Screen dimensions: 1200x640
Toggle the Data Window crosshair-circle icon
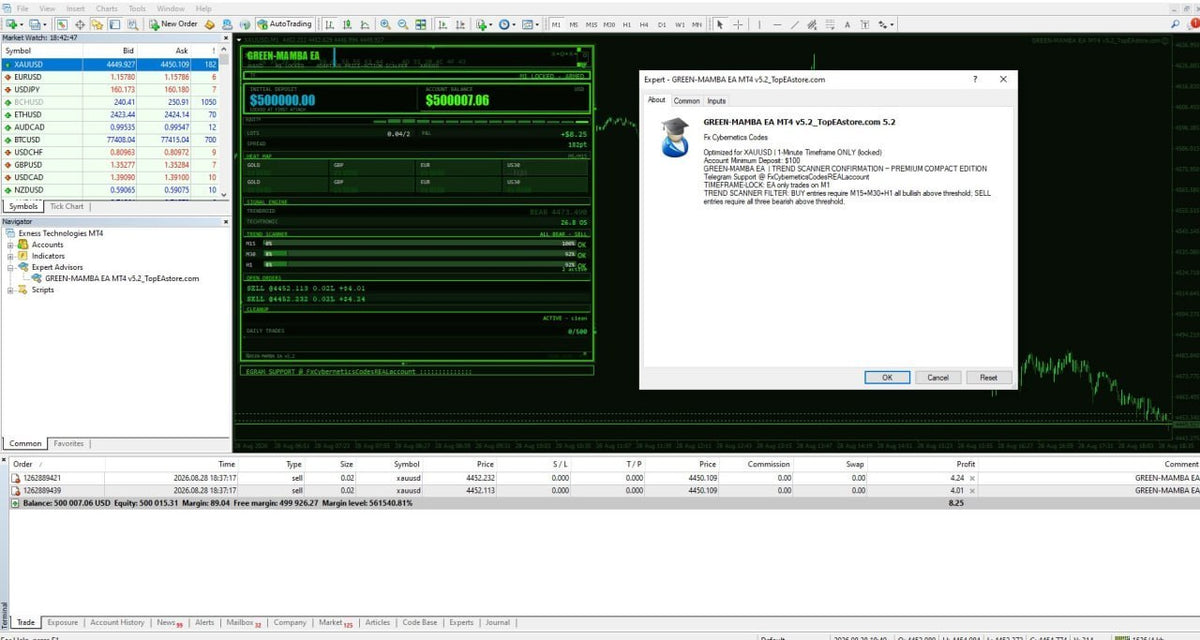pos(79,23)
